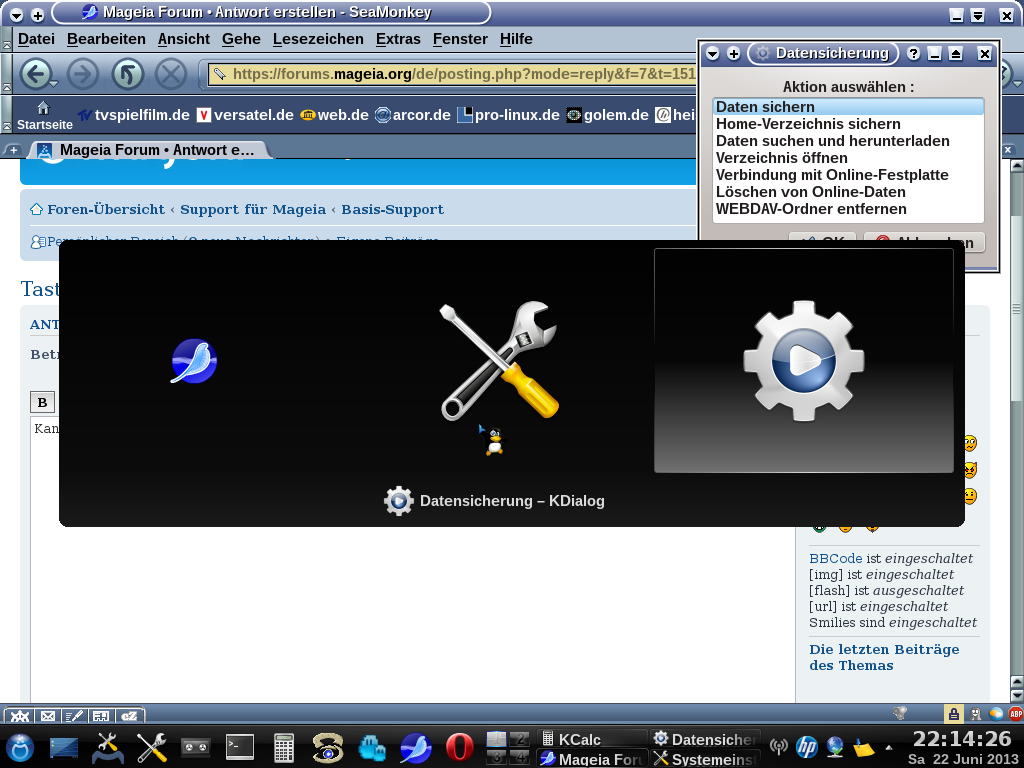
Task: Open SeaMonkey Browser from the component bar
Action: 19,716
